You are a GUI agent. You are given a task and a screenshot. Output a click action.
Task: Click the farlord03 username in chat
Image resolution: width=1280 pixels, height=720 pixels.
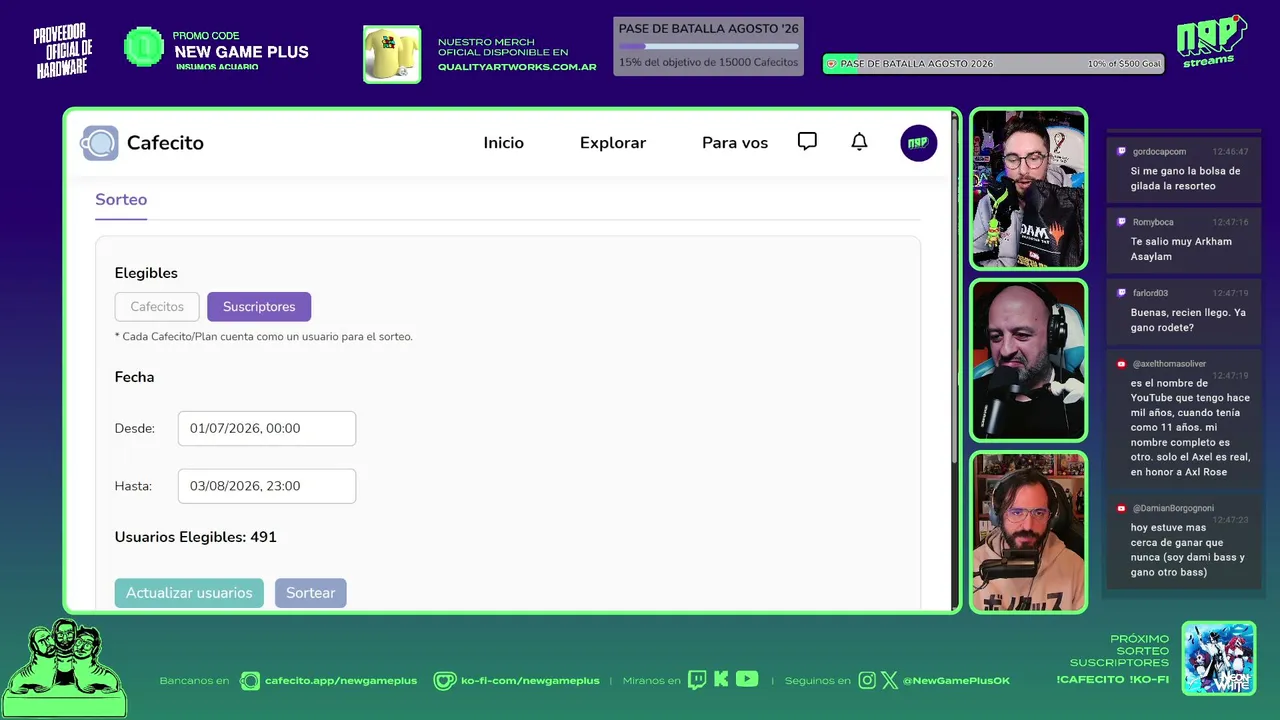(x=1150, y=293)
